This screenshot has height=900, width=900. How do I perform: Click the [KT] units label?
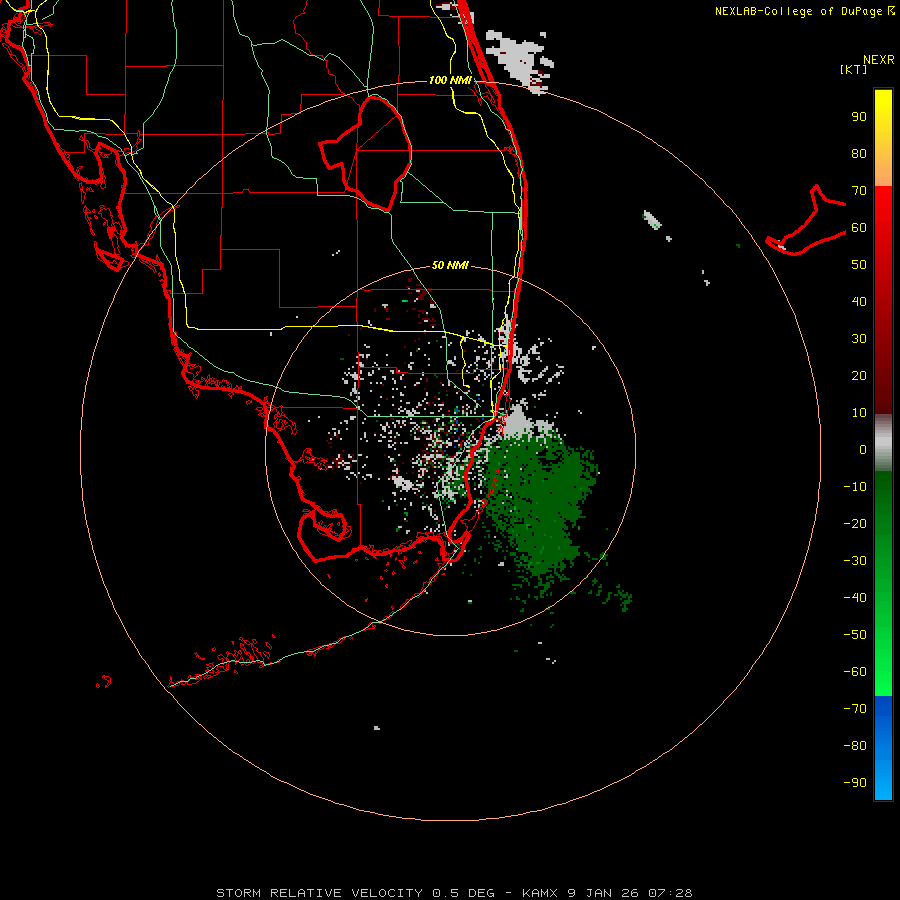(853, 69)
